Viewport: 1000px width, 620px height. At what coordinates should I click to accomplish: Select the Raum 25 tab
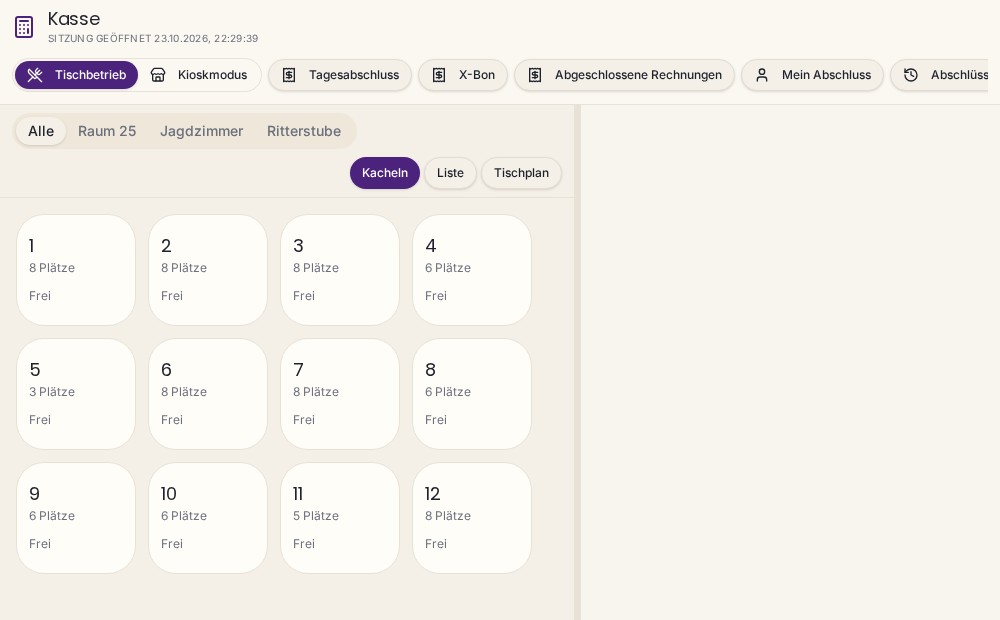tap(107, 131)
